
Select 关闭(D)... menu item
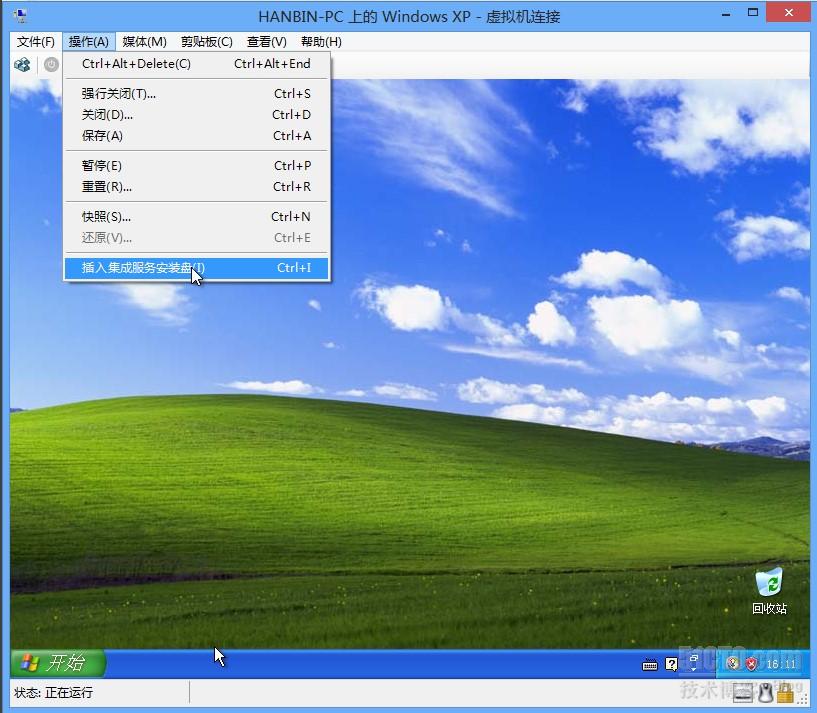196,115
